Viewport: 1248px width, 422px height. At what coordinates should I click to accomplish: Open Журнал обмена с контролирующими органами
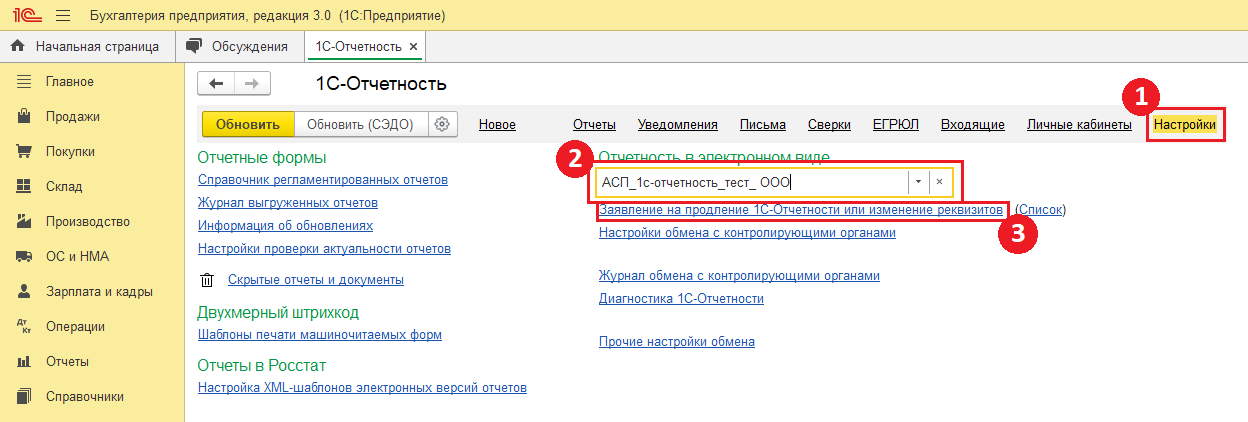(739, 276)
